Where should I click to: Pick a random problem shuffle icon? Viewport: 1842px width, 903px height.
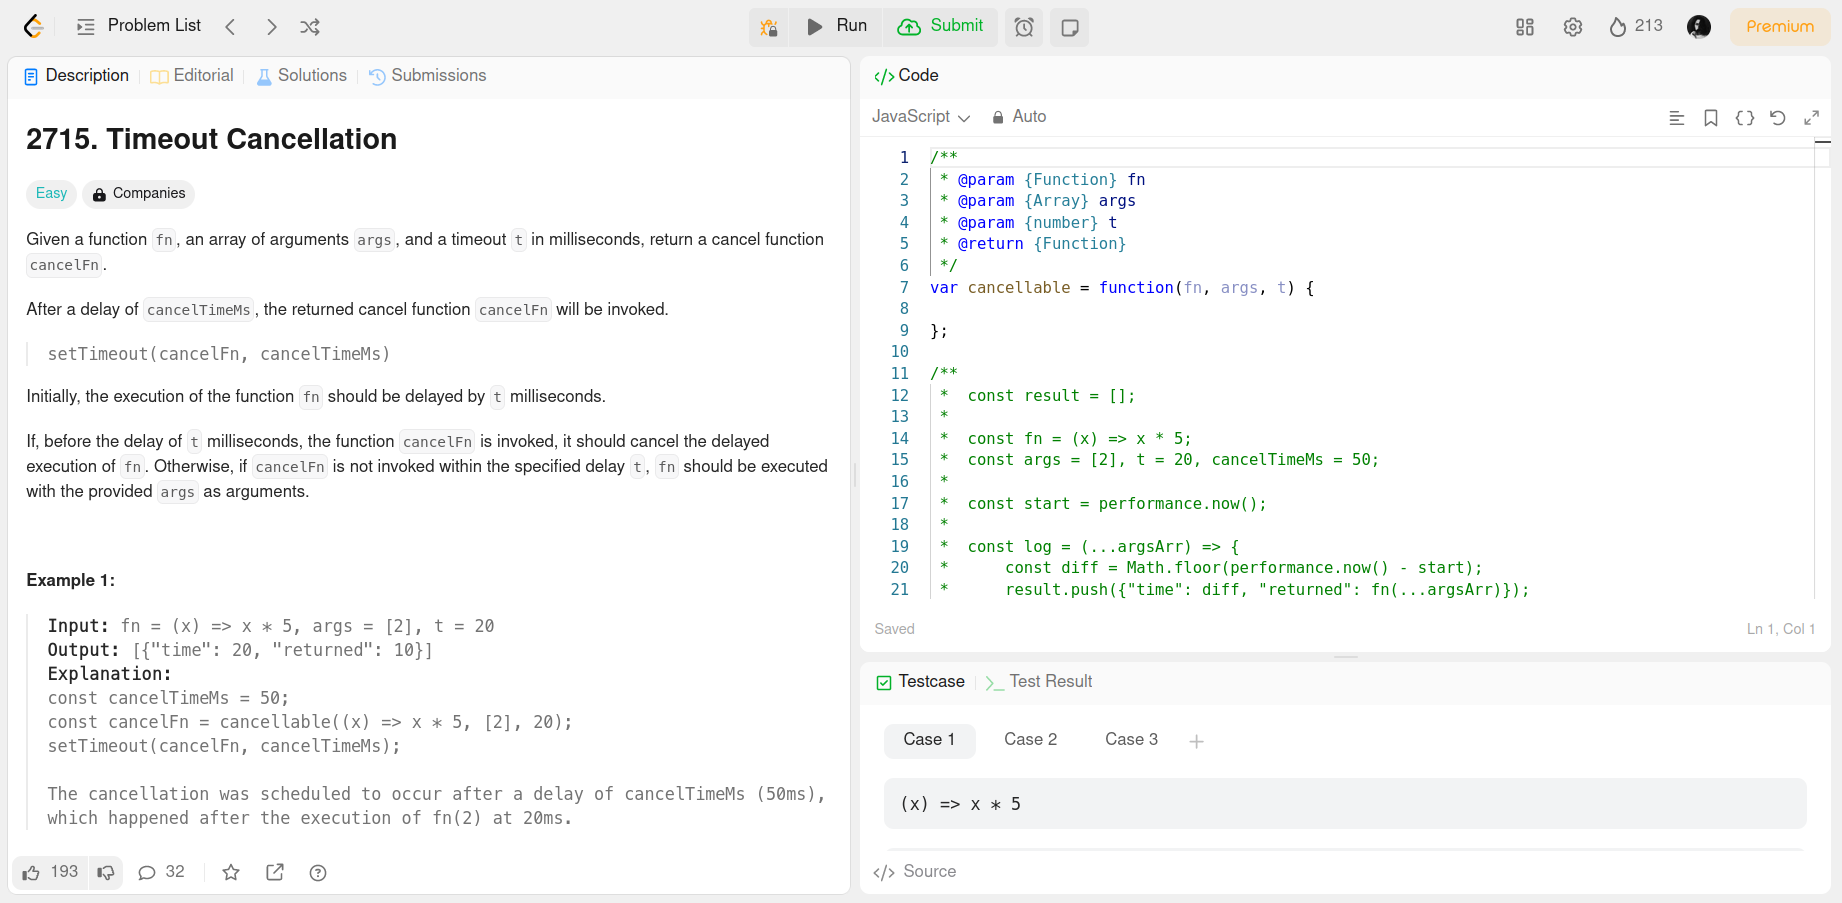[x=310, y=27]
